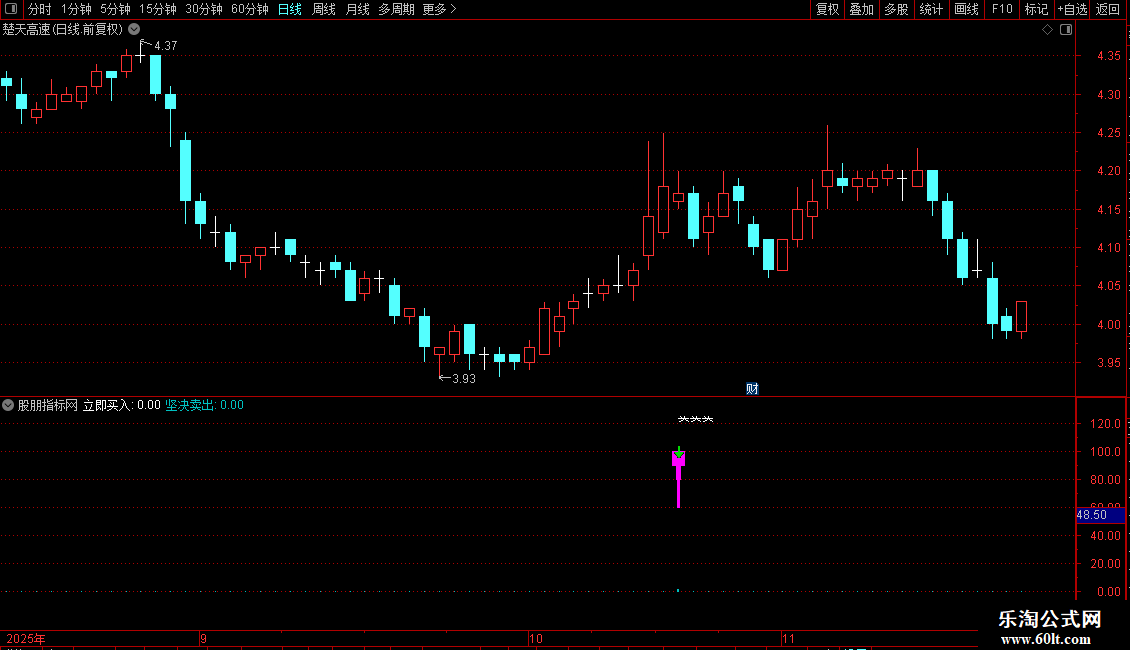Add stock via +自选 button
This screenshot has width=1130, height=650.
[1072, 9]
